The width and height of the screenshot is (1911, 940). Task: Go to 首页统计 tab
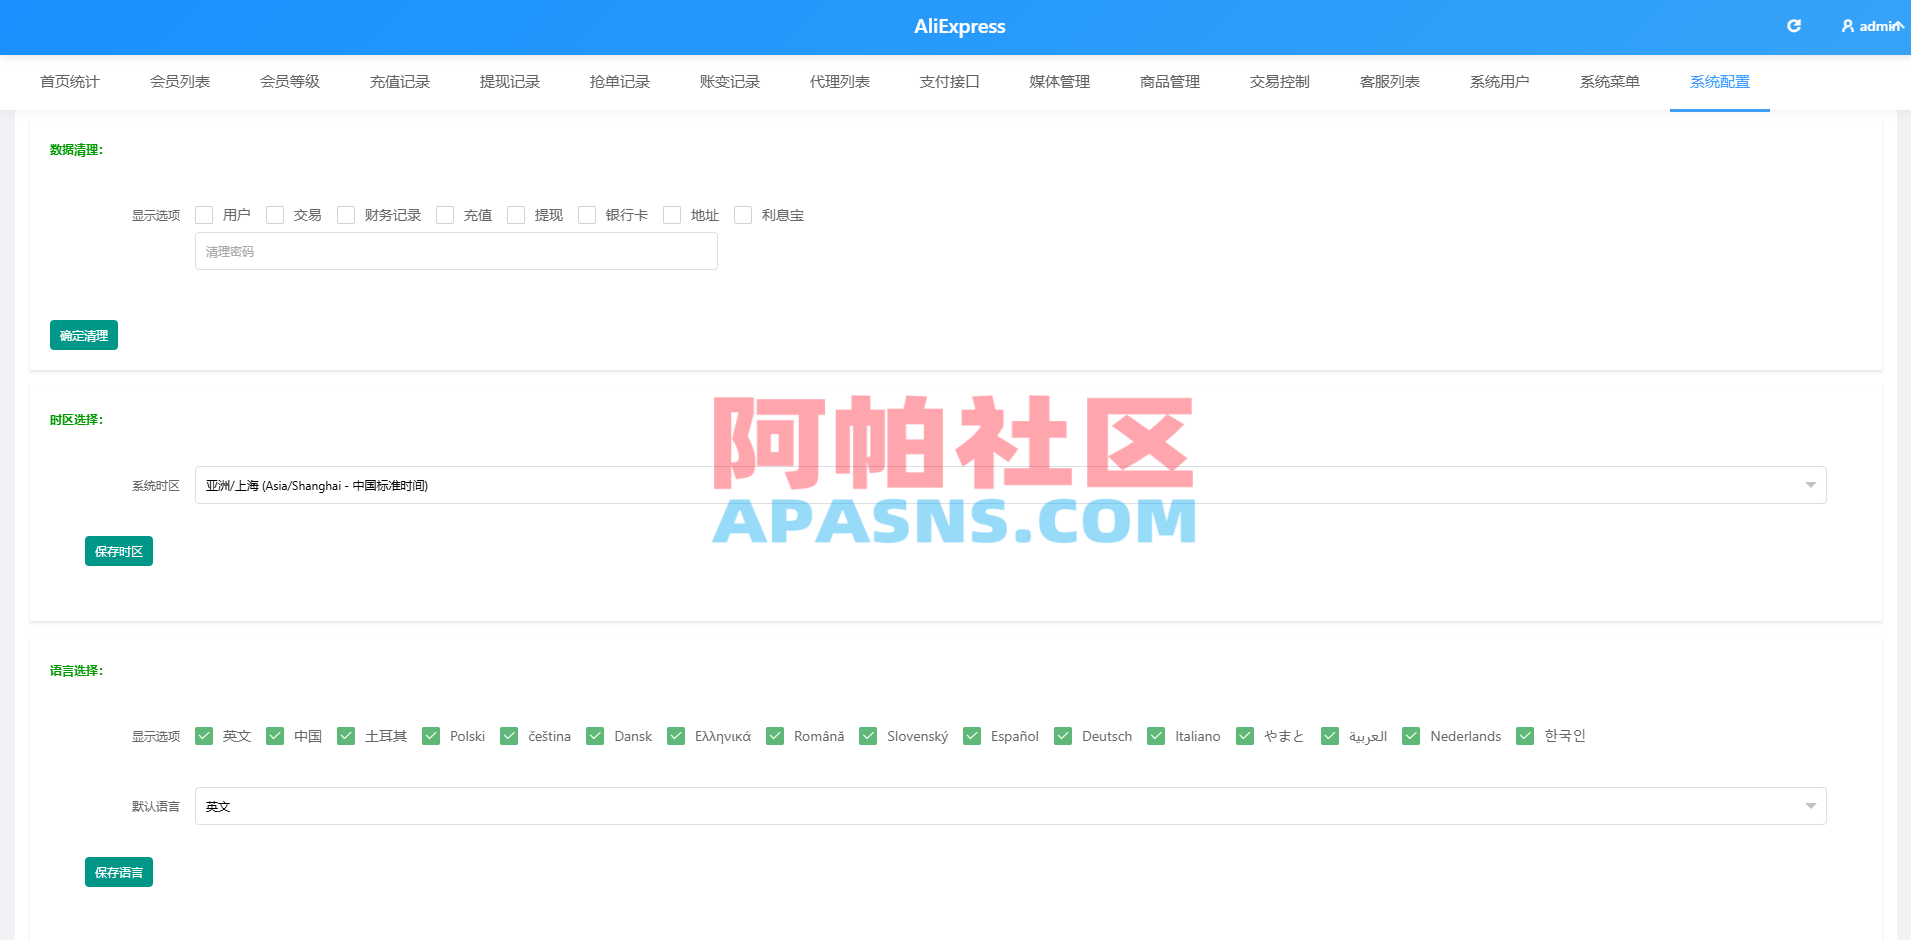point(70,82)
